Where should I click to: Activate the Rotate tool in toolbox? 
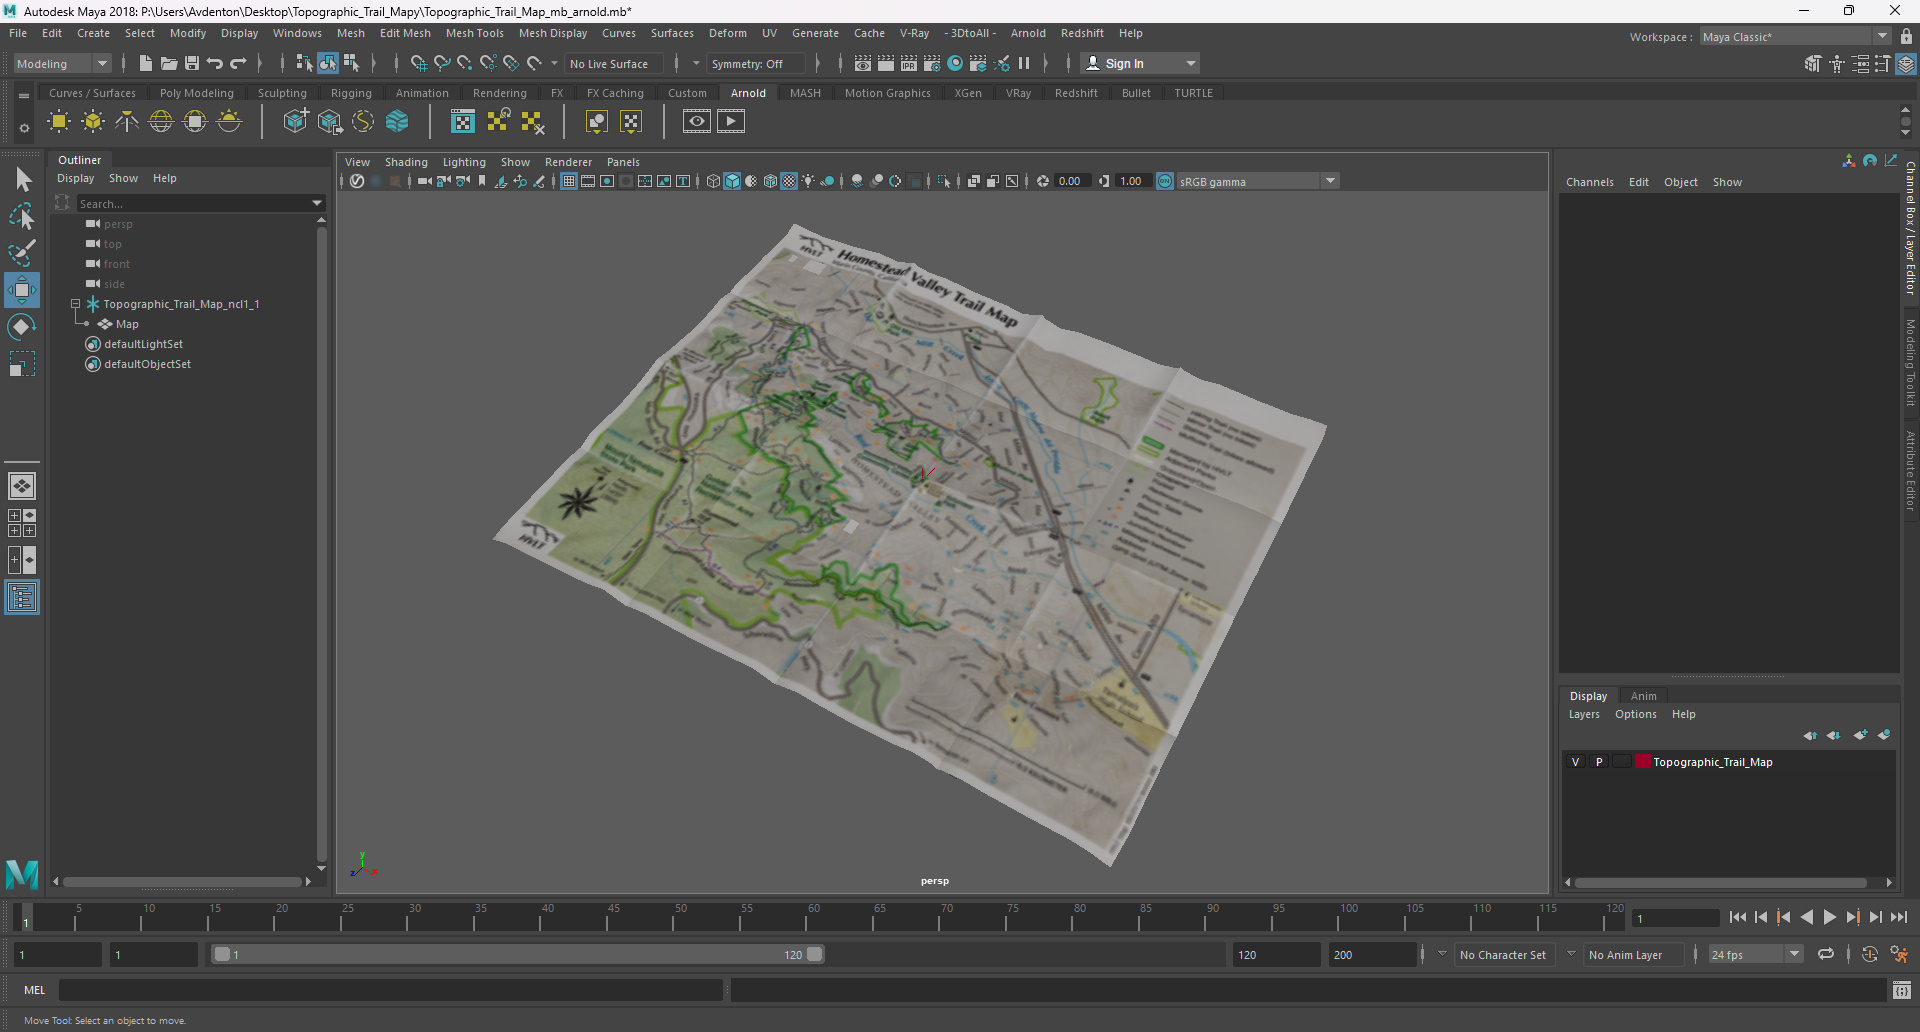coord(22,327)
